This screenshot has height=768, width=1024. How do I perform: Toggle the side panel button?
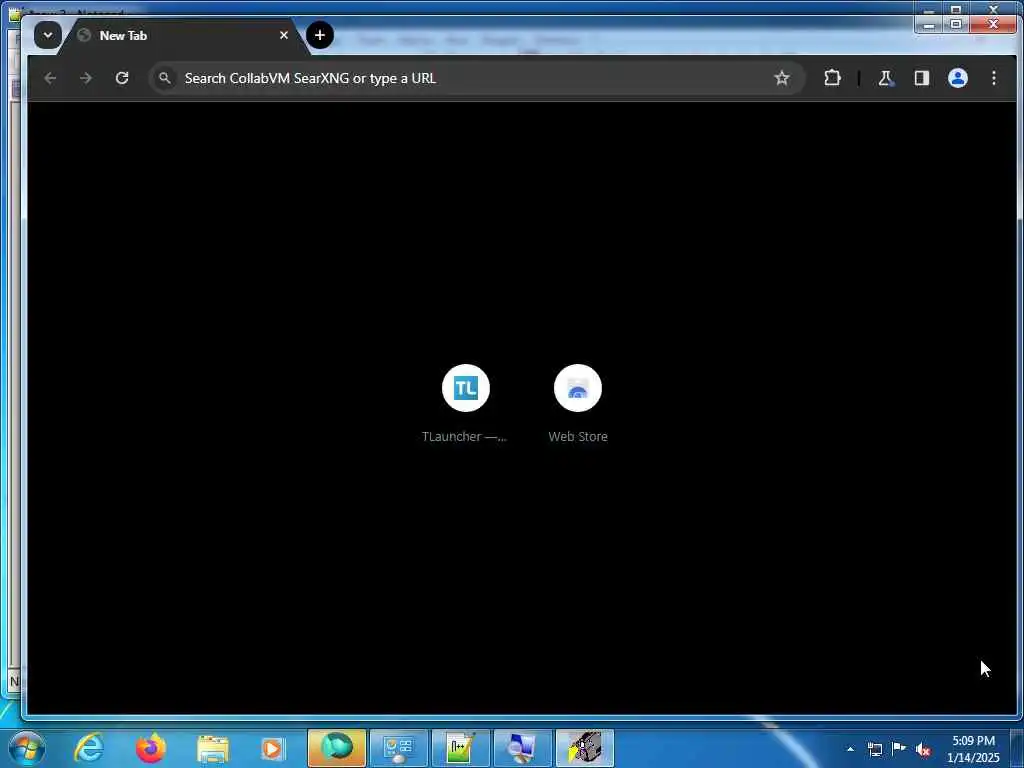click(x=921, y=78)
